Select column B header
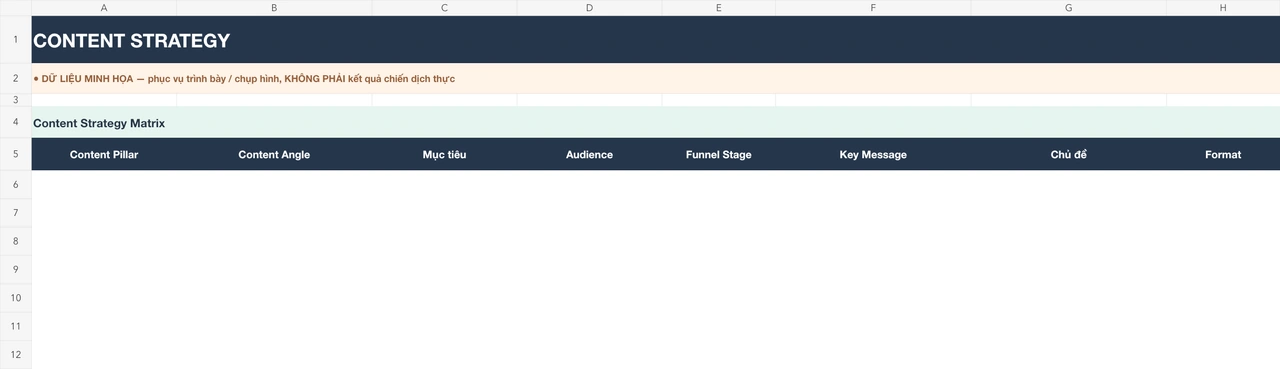 pyautogui.click(x=274, y=8)
